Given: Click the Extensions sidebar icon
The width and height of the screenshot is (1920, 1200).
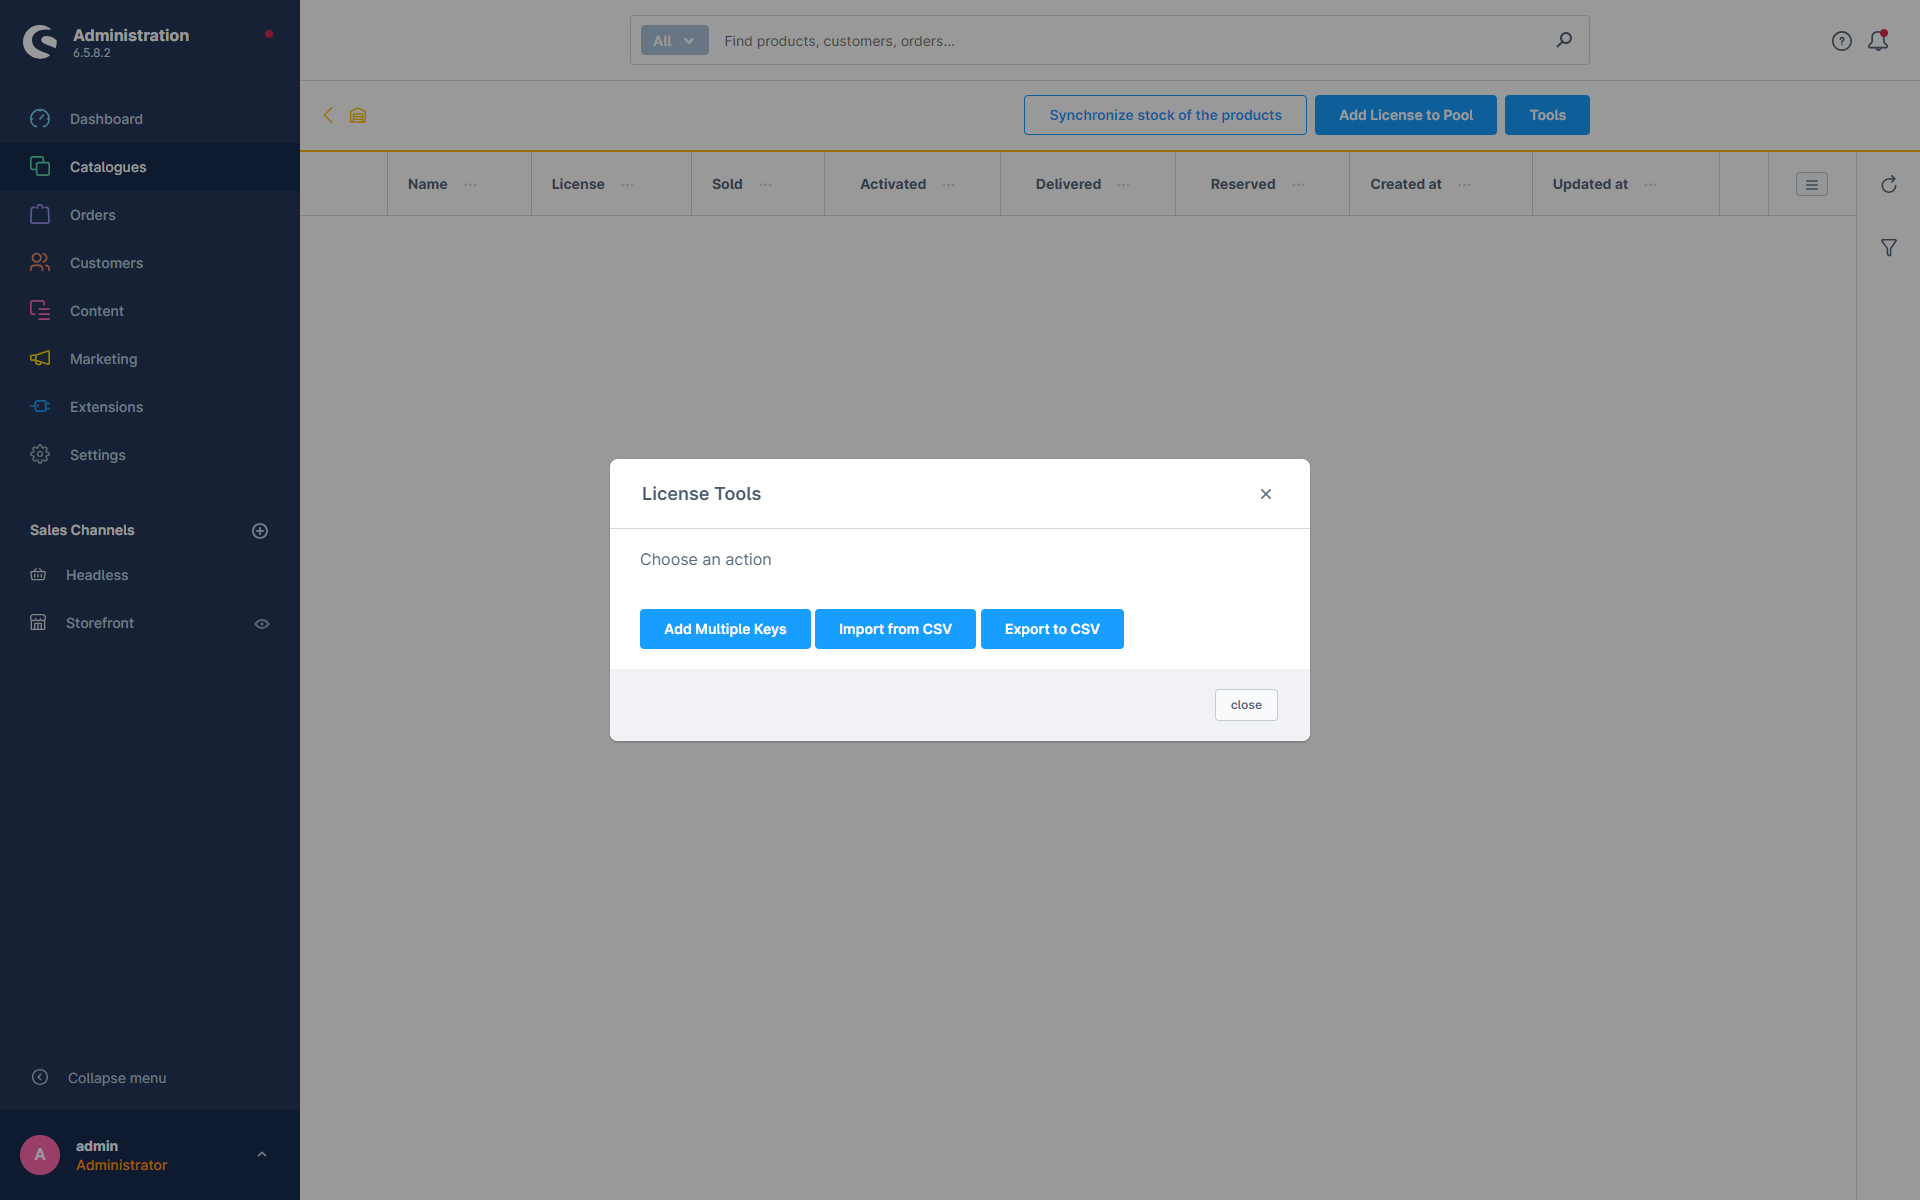Looking at the screenshot, I should coord(40,405).
